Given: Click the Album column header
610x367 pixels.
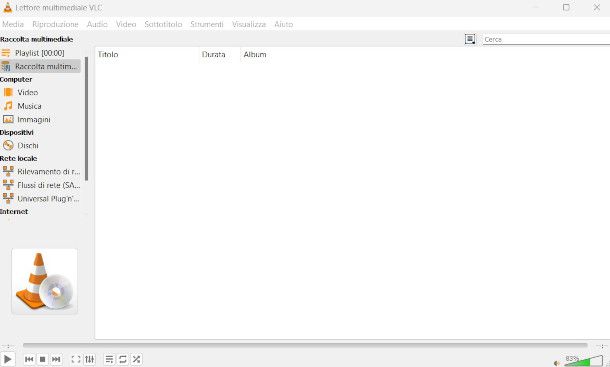Looking at the screenshot, I should click(255, 54).
